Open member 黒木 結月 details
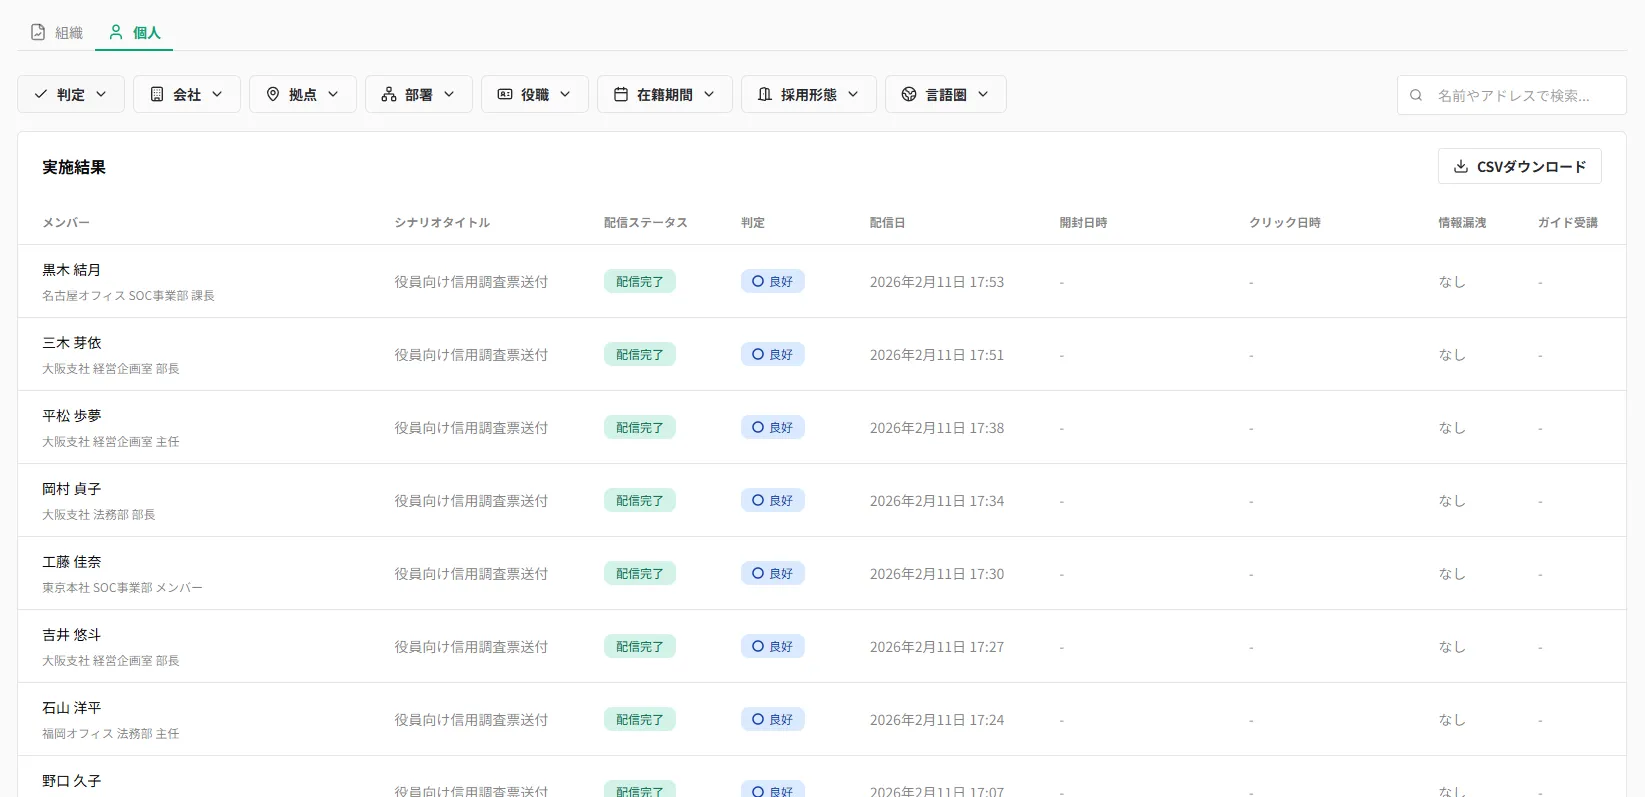This screenshot has height=797, width=1645. (72, 270)
